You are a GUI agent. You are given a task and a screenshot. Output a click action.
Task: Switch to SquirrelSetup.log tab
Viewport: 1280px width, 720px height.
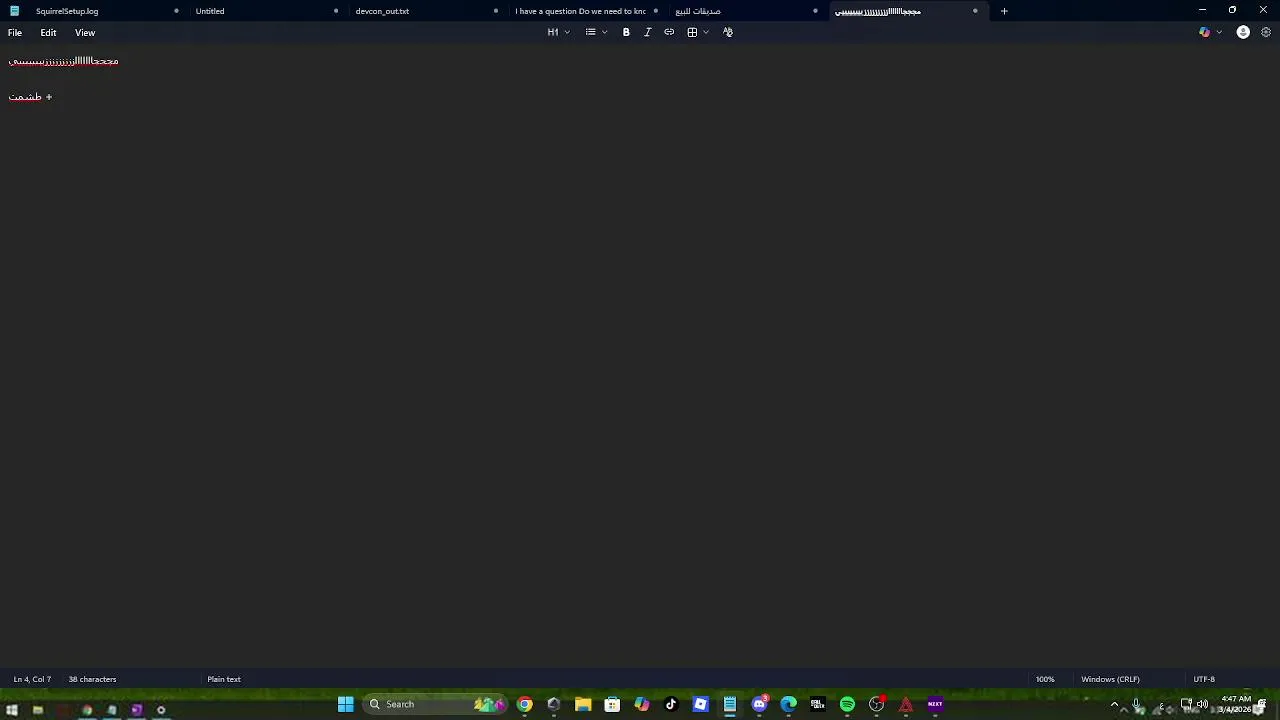(x=67, y=11)
